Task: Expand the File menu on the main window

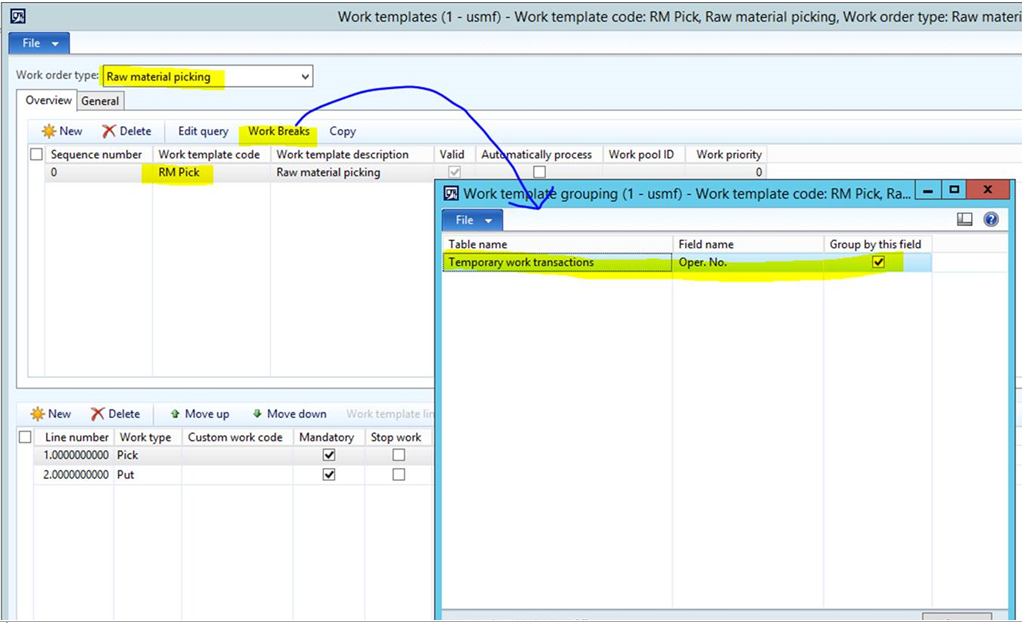Action: pos(37,43)
